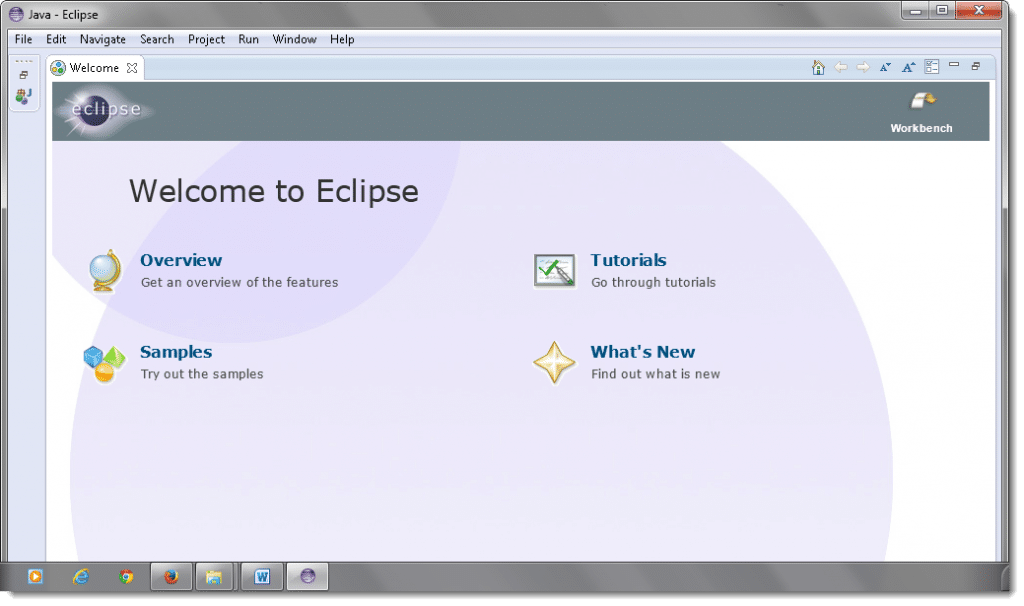Open the Customize page icon
1024x606 pixels.
932,67
